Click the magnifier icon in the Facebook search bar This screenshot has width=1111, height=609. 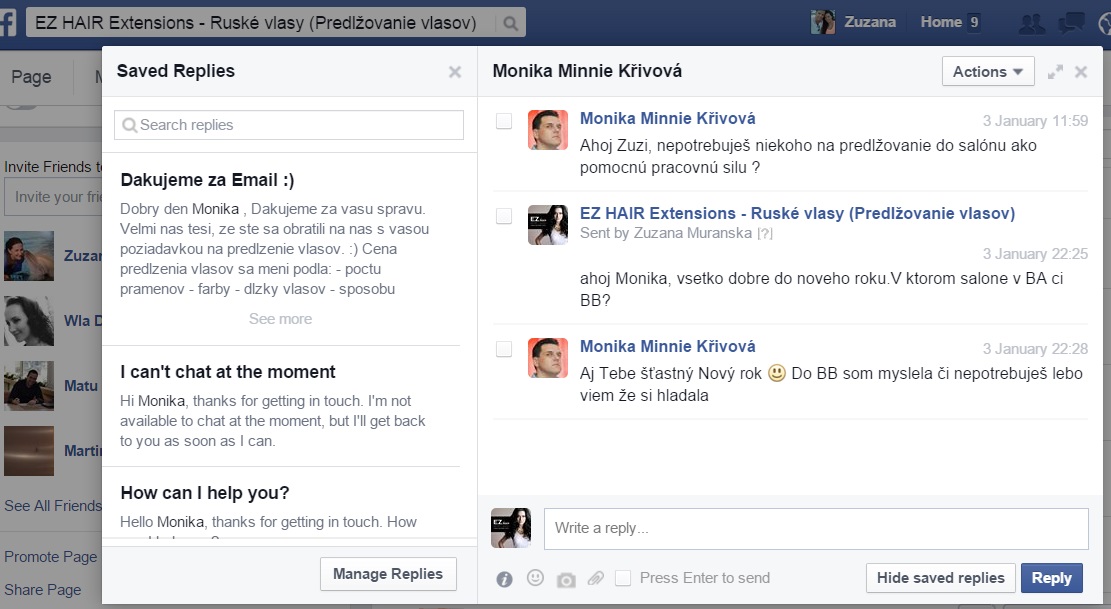tap(510, 23)
